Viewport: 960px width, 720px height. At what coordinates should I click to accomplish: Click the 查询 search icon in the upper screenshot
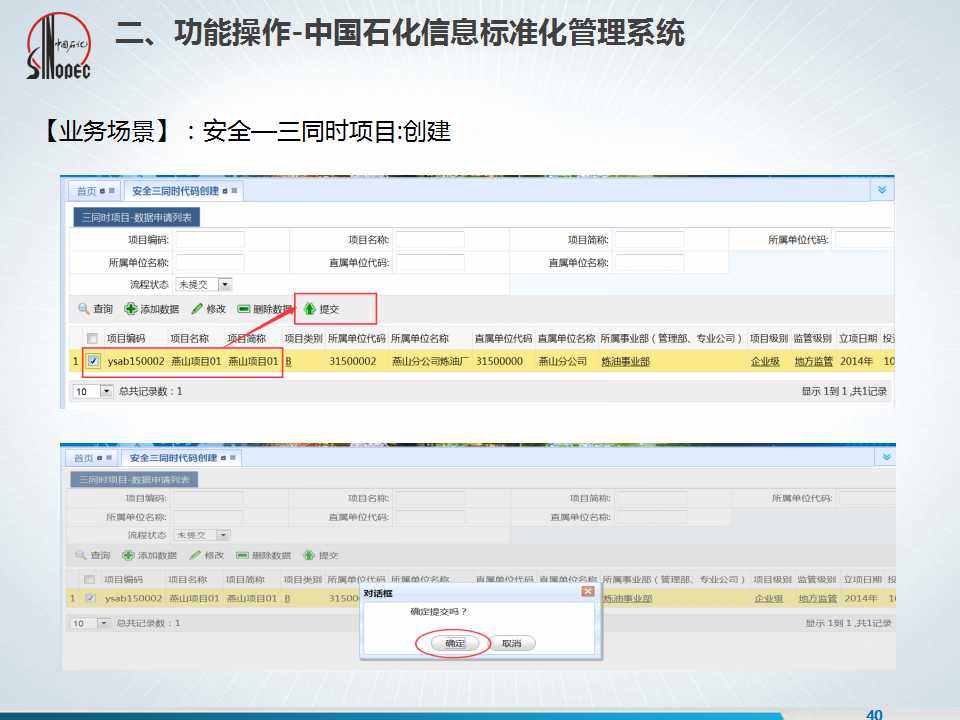point(83,309)
